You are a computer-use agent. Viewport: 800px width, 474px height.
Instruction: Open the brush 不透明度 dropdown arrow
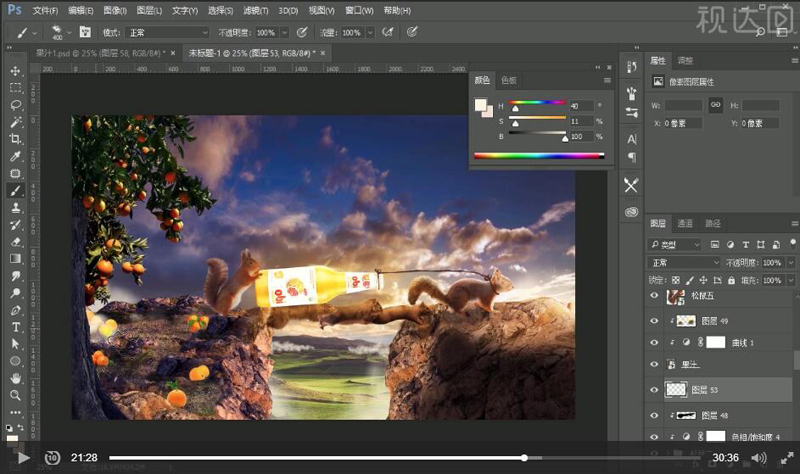(285, 33)
